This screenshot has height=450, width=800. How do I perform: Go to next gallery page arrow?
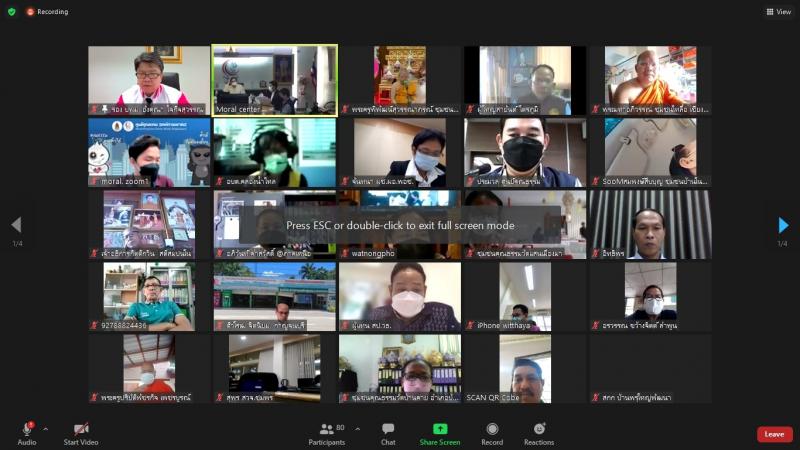click(x=783, y=224)
